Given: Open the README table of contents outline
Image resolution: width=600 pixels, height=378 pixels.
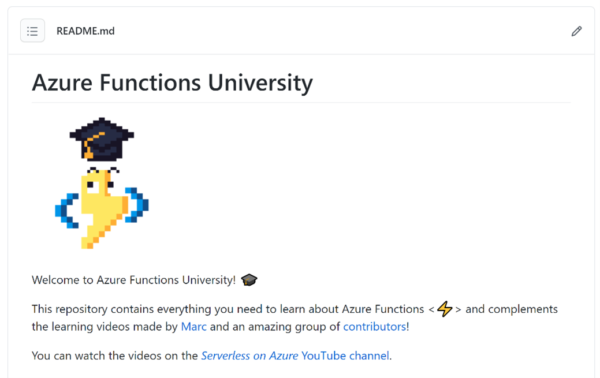Looking at the screenshot, I should [33, 31].
